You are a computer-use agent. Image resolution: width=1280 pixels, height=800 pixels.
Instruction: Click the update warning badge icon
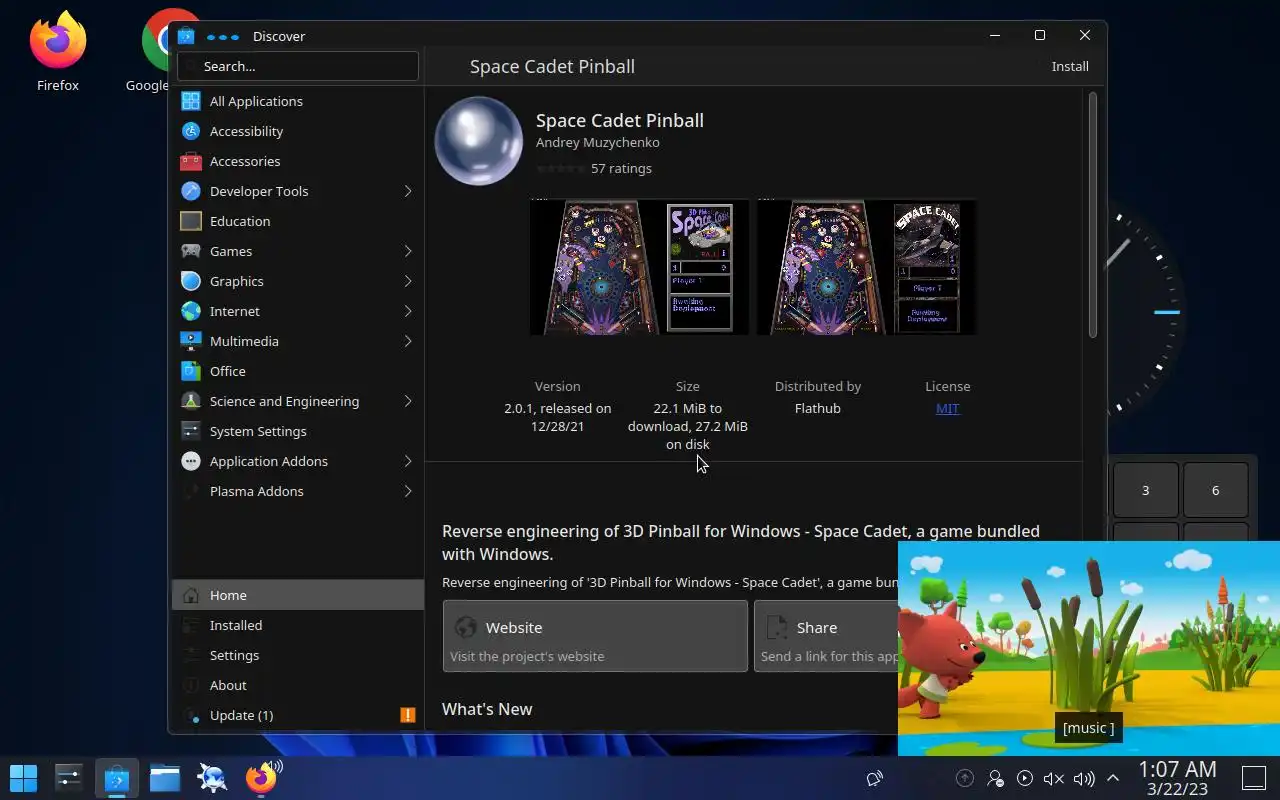point(408,715)
